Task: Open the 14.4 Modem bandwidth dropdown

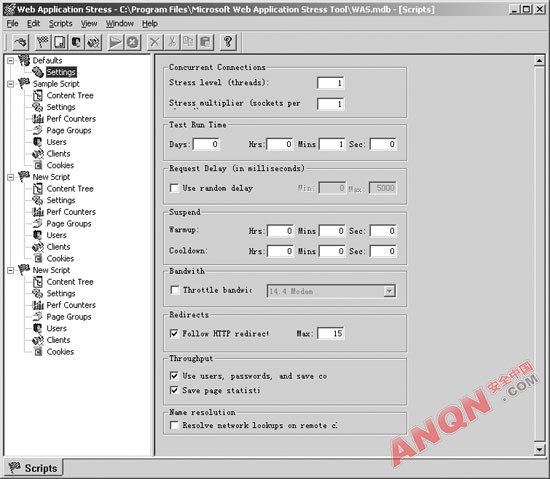Action: [x=389, y=291]
